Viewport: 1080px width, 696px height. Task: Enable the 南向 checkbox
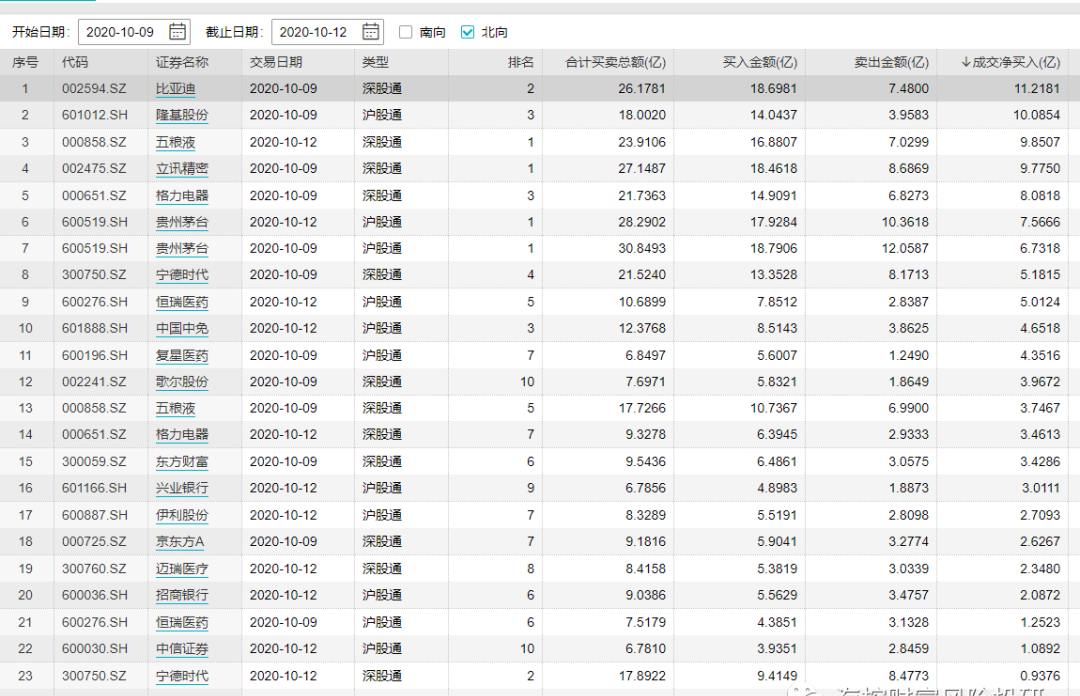[x=406, y=32]
